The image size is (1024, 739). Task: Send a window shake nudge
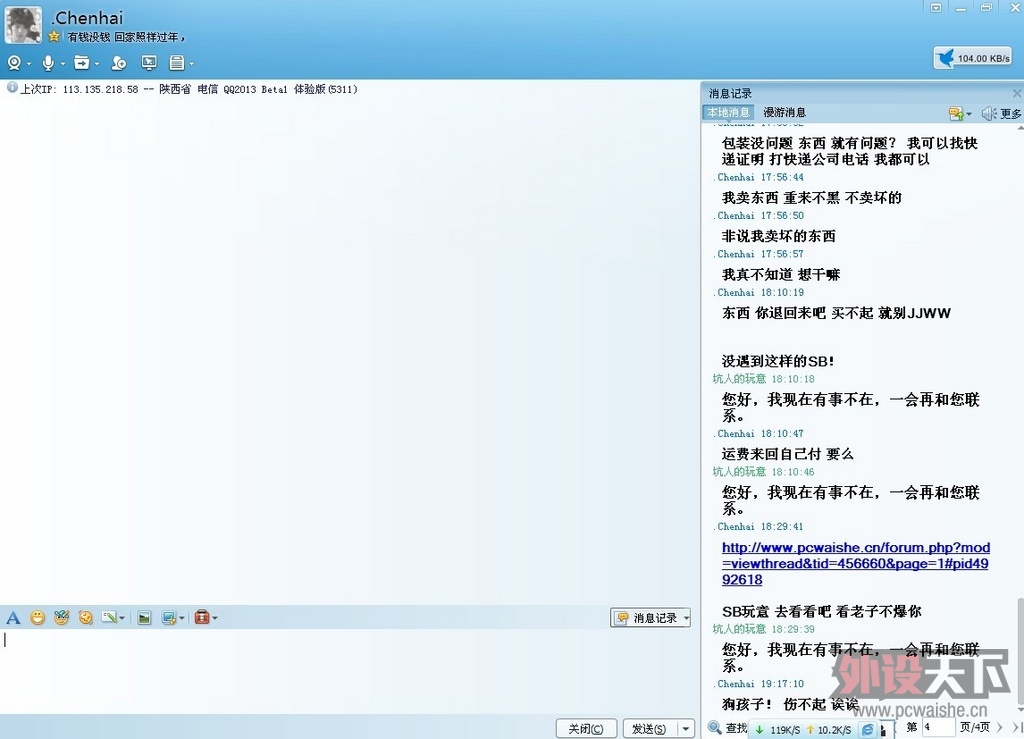[86, 618]
